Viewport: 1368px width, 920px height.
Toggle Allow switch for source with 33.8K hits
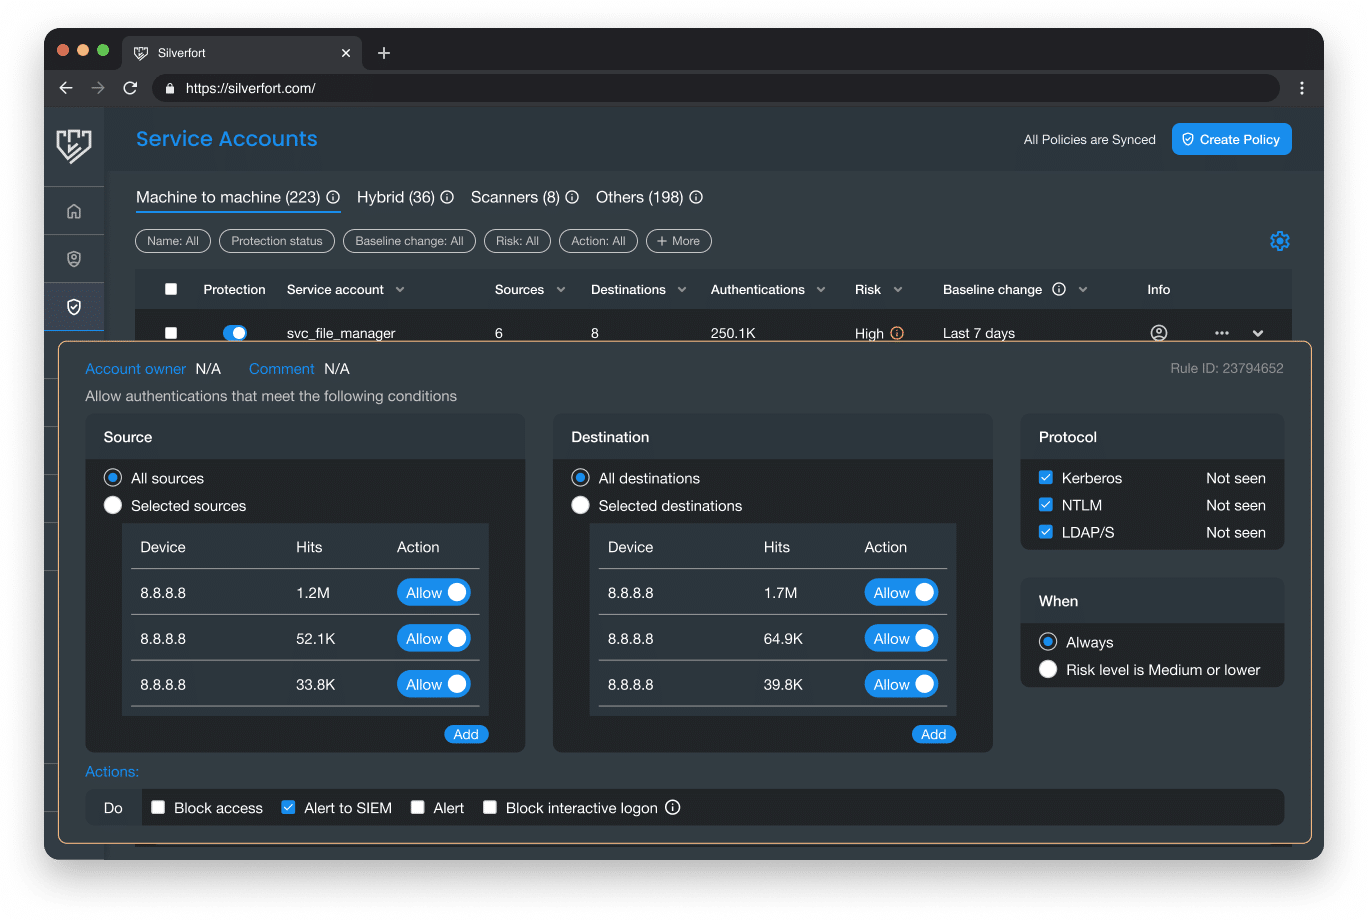[x=434, y=684]
